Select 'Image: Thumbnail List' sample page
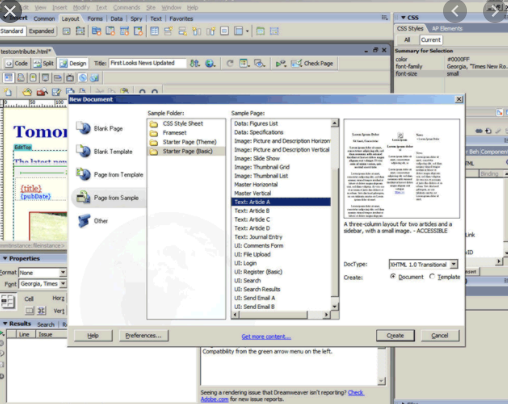 pos(261,176)
